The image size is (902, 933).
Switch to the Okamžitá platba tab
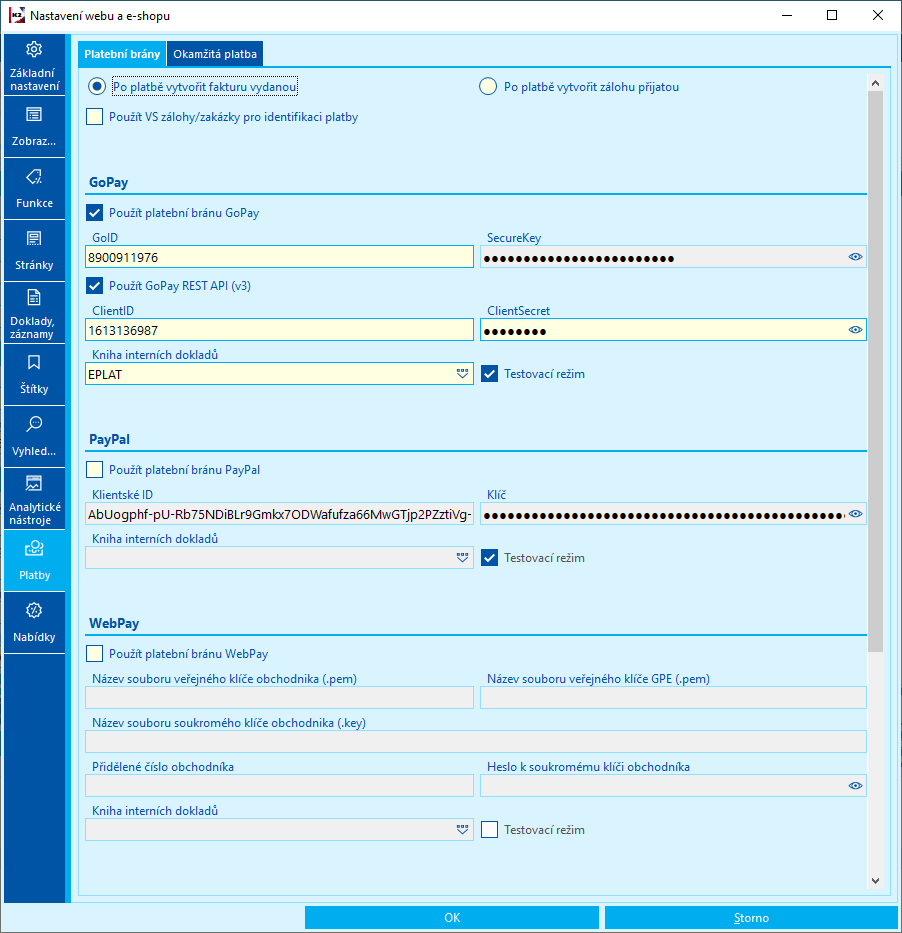tap(215, 54)
